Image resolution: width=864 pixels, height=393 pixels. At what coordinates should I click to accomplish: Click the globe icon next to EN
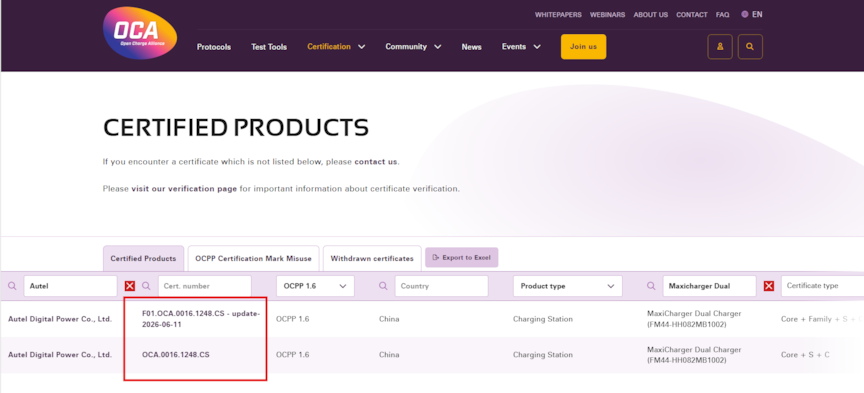tap(744, 15)
